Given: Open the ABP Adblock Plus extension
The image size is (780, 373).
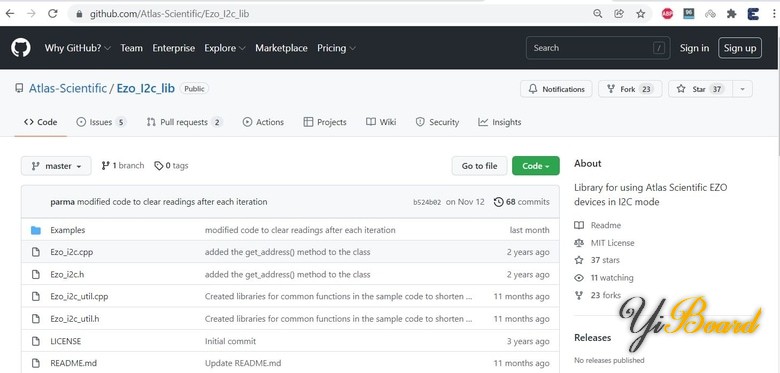Looking at the screenshot, I should (x=667, y=14).
